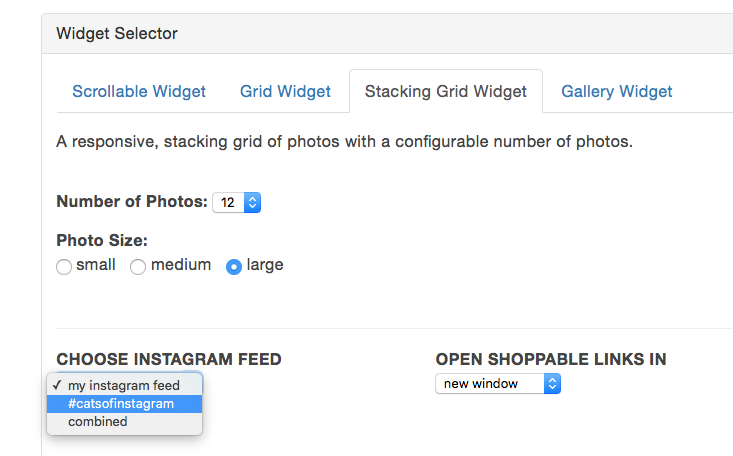Select the large photo size radio button

[234, 267]
